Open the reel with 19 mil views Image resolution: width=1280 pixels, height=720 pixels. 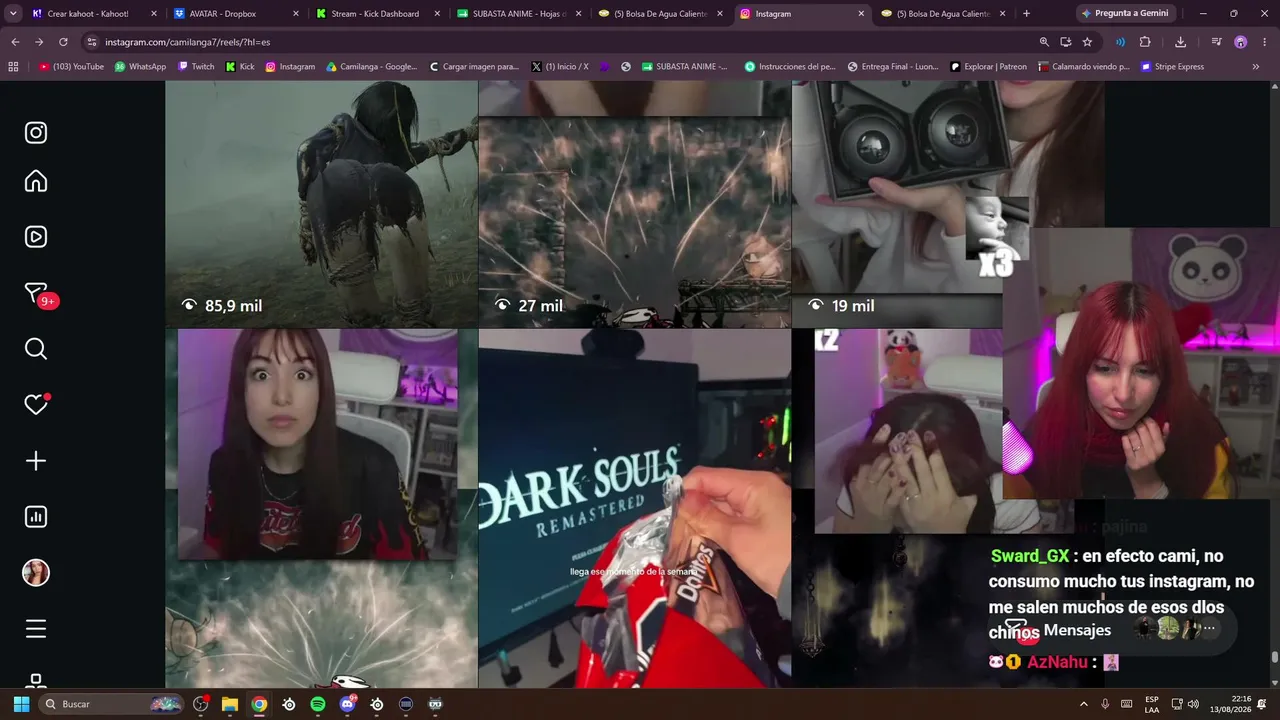pos(897,204)
